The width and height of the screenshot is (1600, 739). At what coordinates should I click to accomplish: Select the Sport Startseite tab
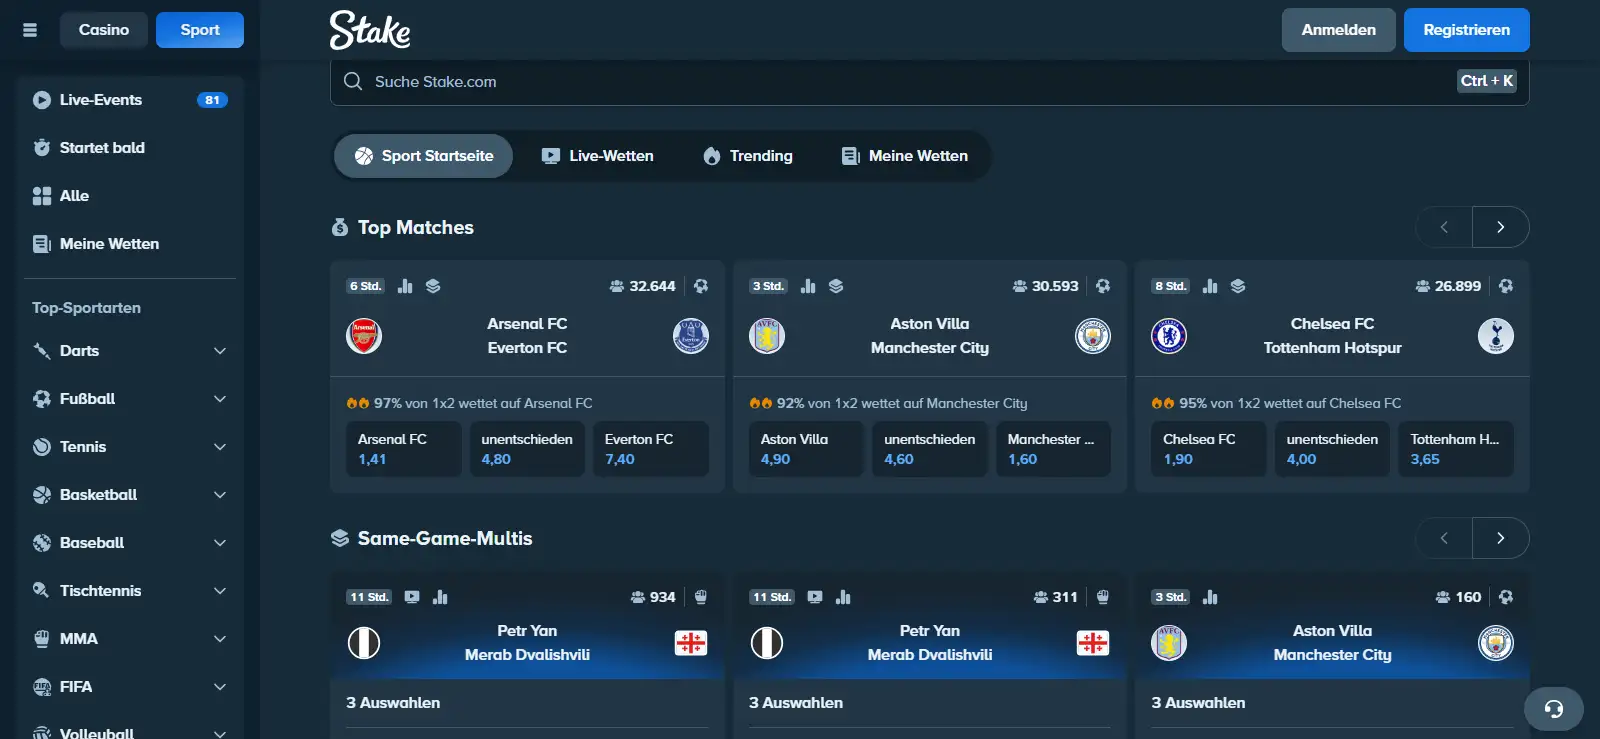point(423,156)
